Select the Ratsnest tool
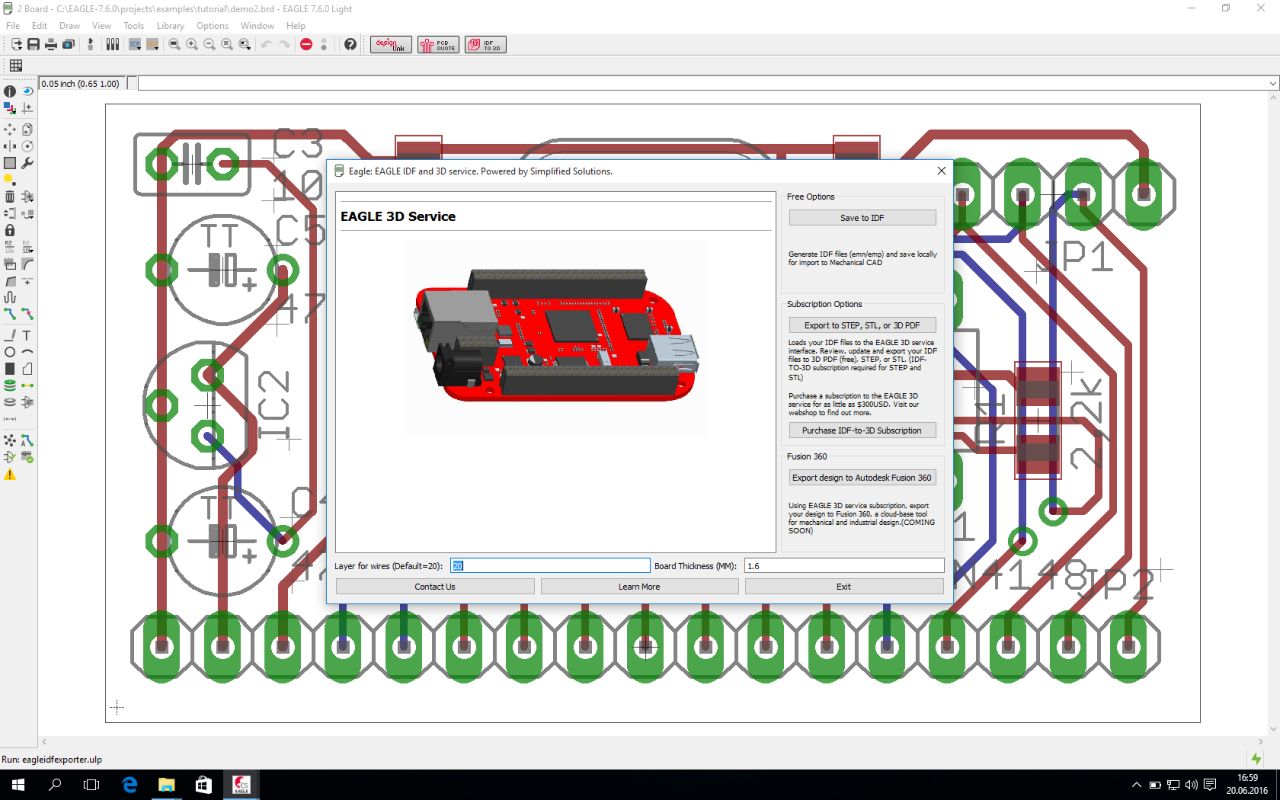This screenshot has height=800, width=1280. pyautogui.click(x=10, y=440)
